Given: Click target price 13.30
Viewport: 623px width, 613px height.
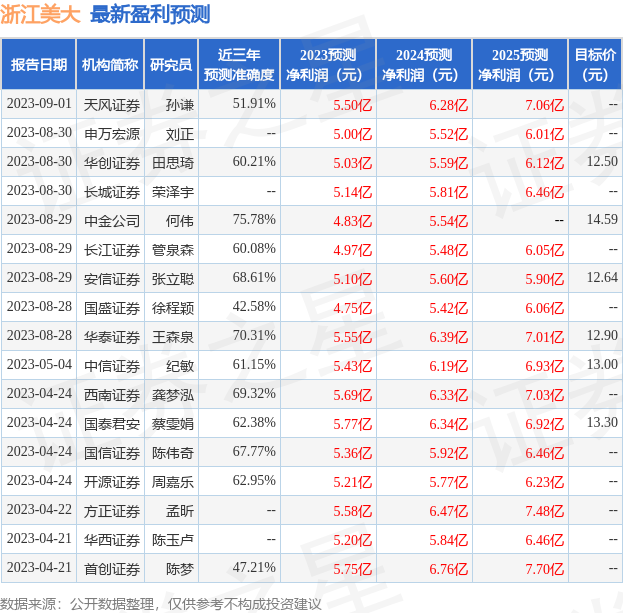Looking at the screenshot, I should pos(602,423).
